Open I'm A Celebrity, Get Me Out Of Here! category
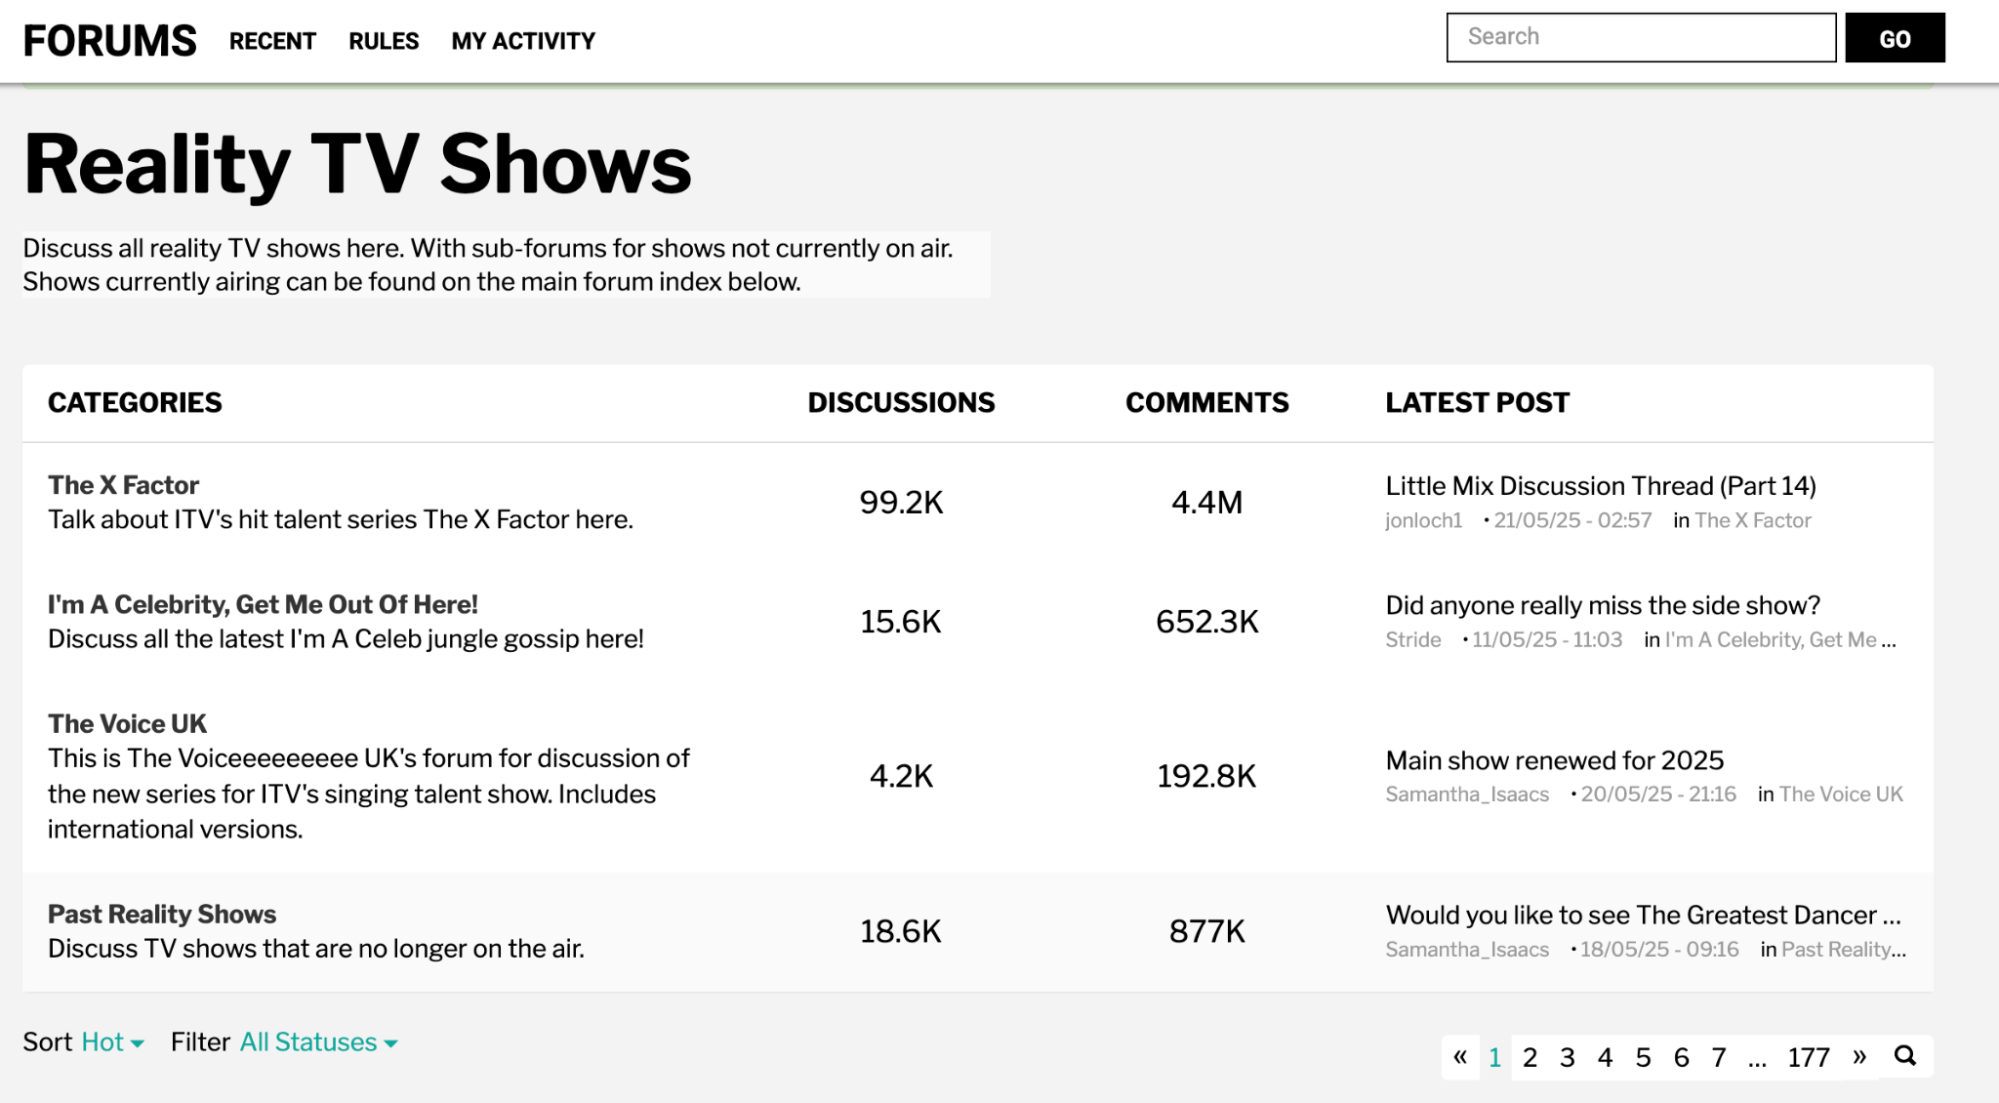This screenshot has width=1999, height=1103. pos(263,604)
